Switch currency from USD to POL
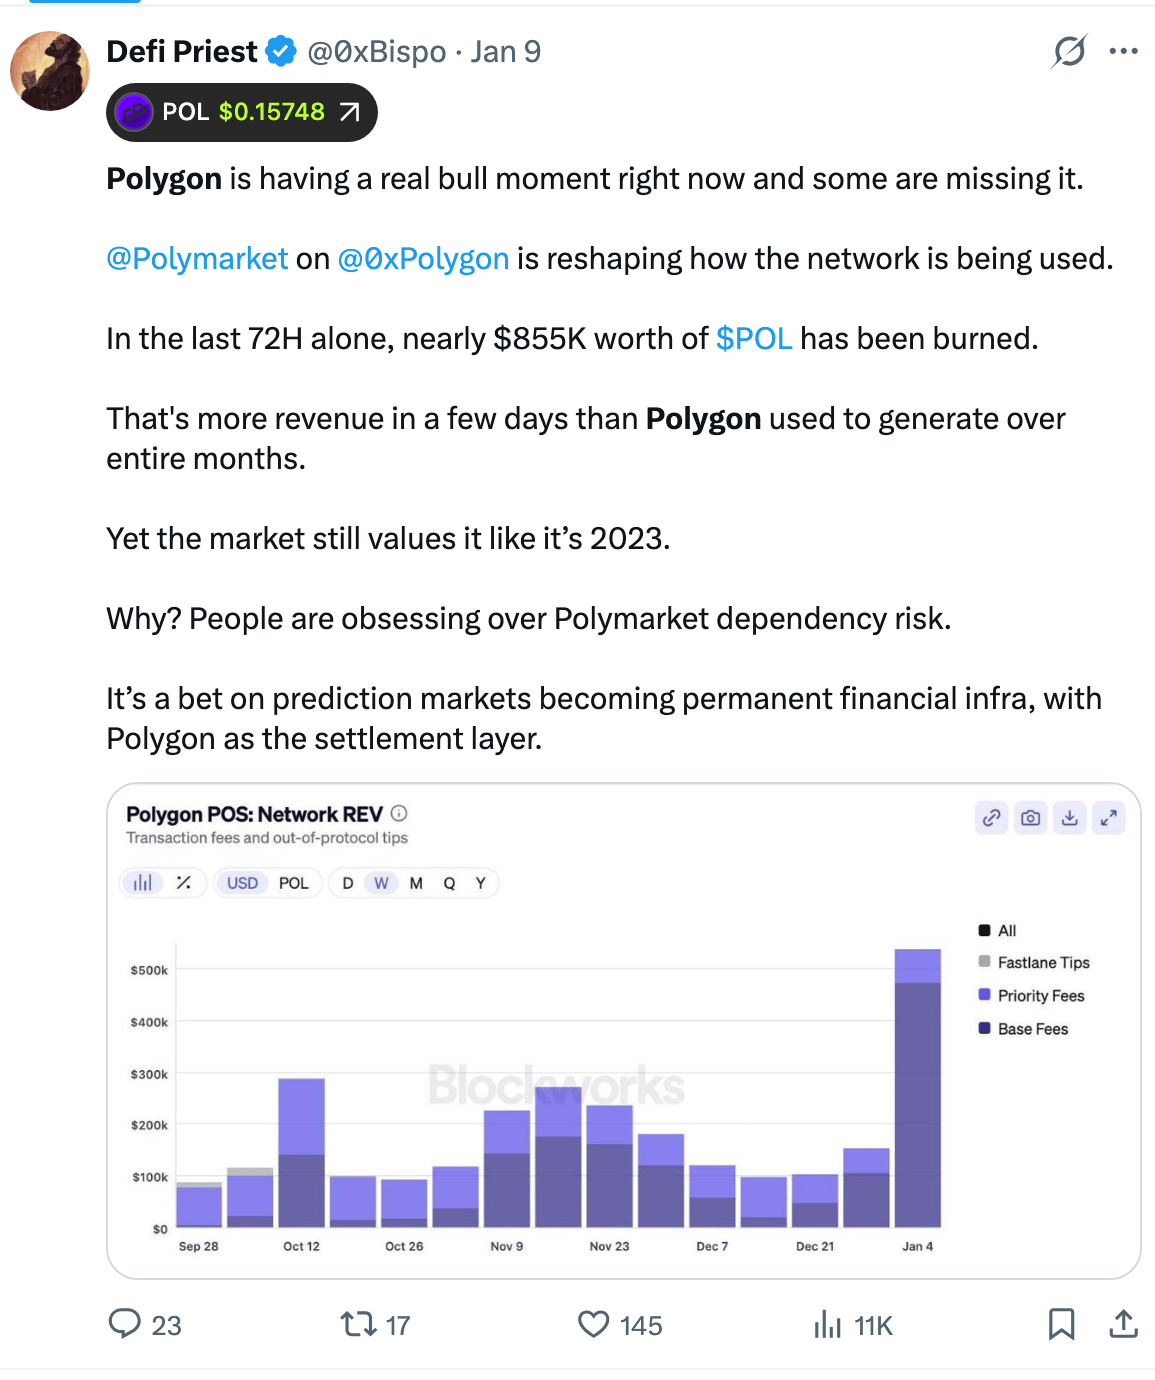The height and width of the screenshot is (1380, 1155). [293, 882]
